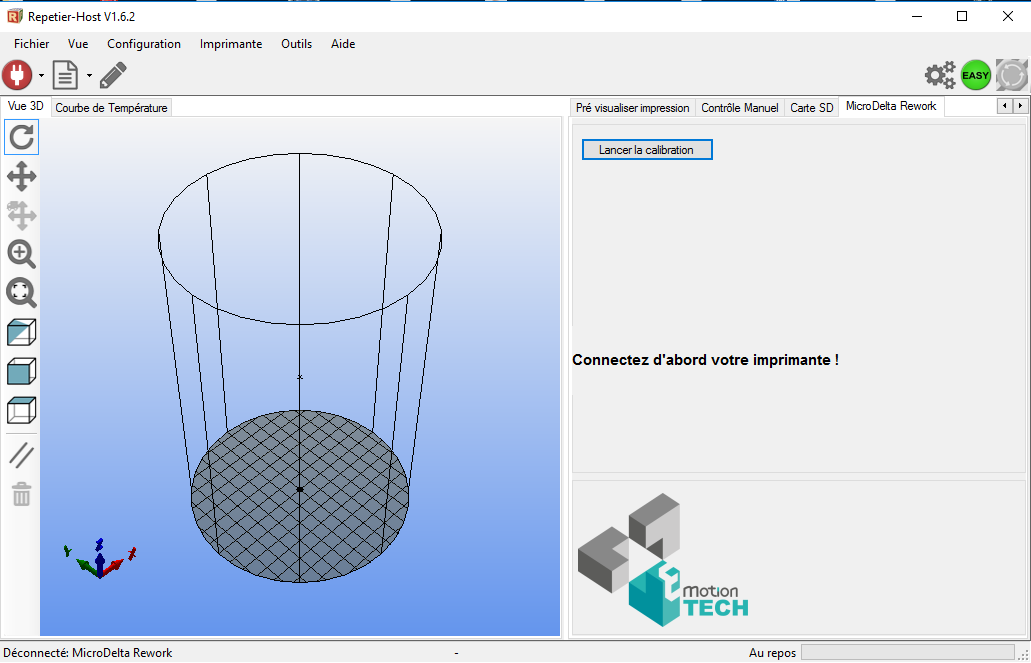
Task: Open the Vue menu
Action: pyautogui.click(x=78, y=44)
